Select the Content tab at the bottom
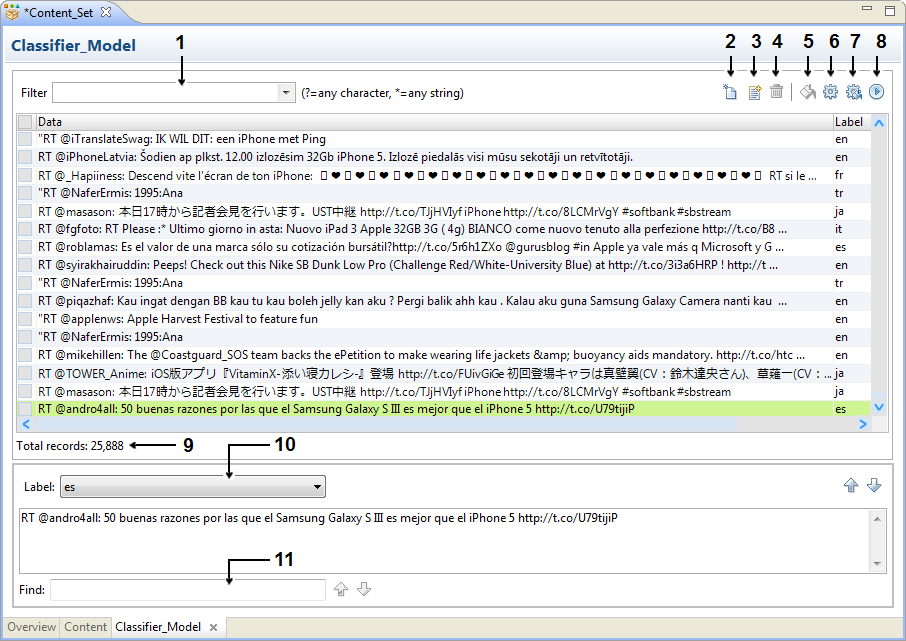Viewport: 906px width, 641px height. 85,627
